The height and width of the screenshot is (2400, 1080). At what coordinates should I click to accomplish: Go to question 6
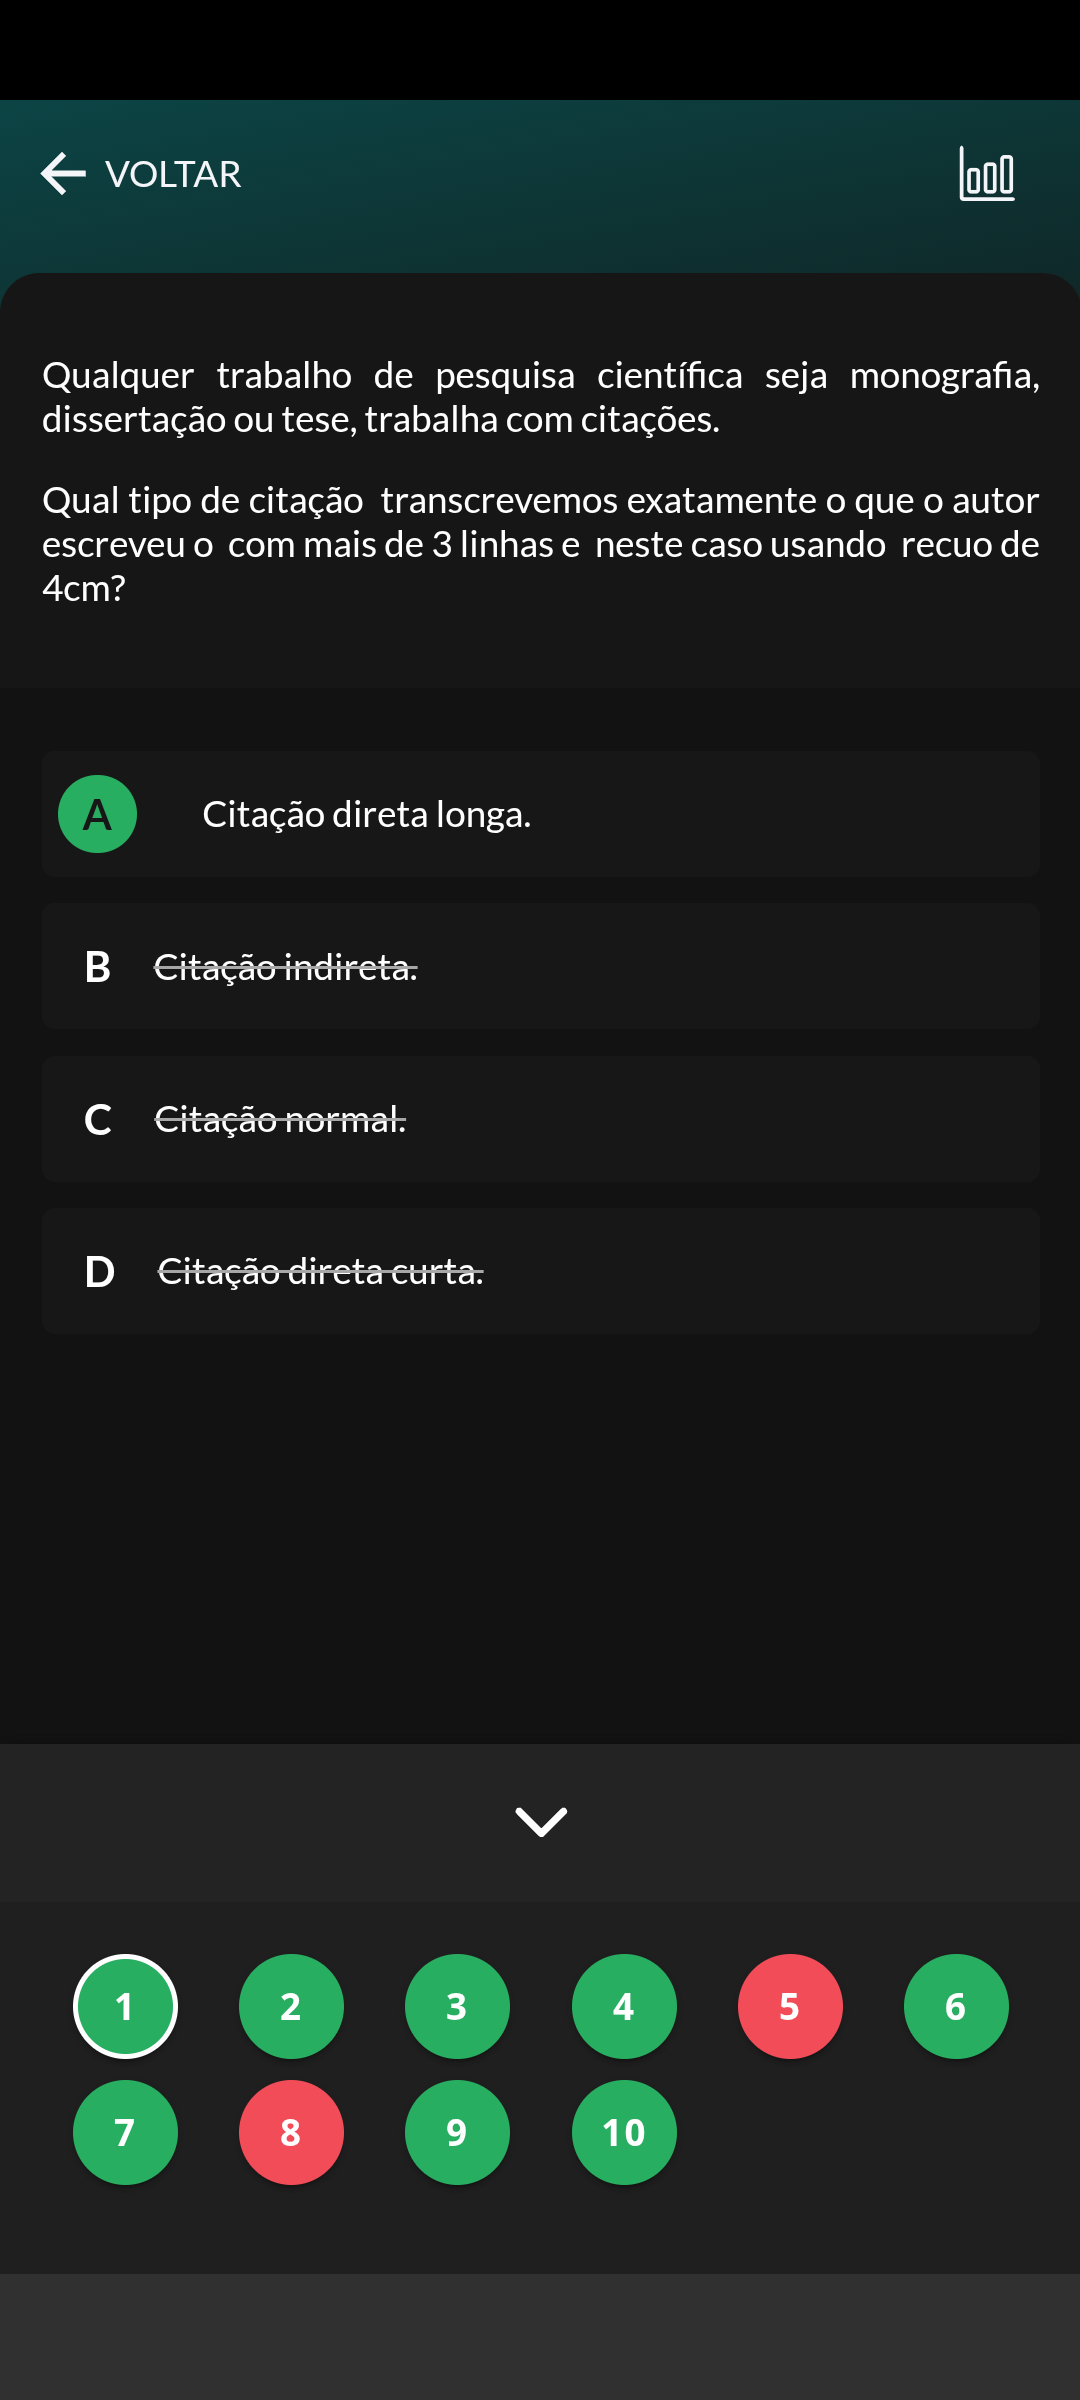pos(956,2006)
